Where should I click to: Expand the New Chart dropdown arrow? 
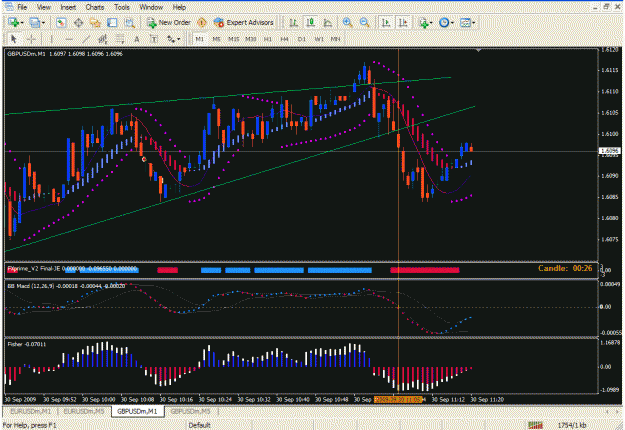point(22,23)
